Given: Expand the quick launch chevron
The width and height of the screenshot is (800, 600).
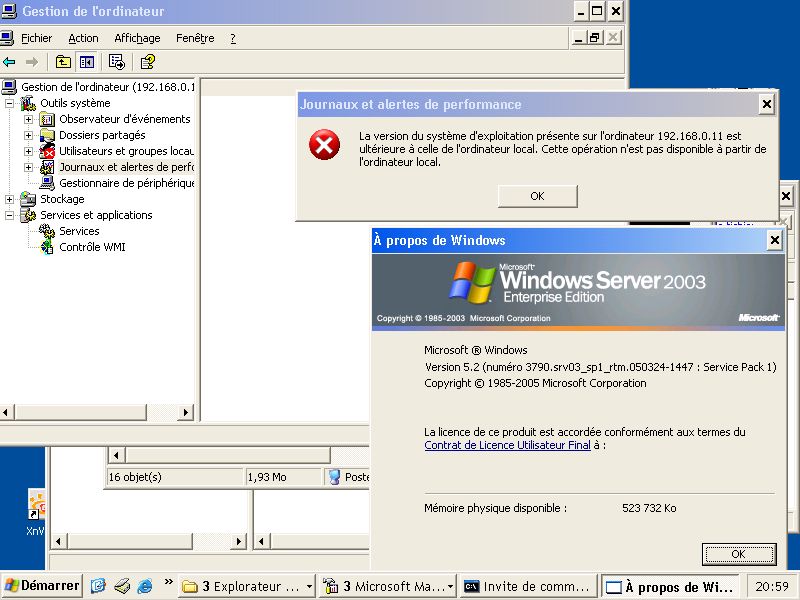Looking at the screenshot, I should tap(168, 582).
